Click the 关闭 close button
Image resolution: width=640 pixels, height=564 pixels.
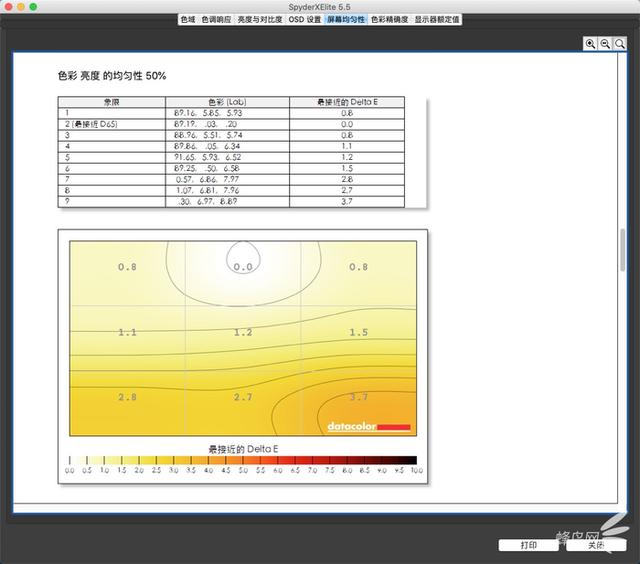[x=596, y=545]
